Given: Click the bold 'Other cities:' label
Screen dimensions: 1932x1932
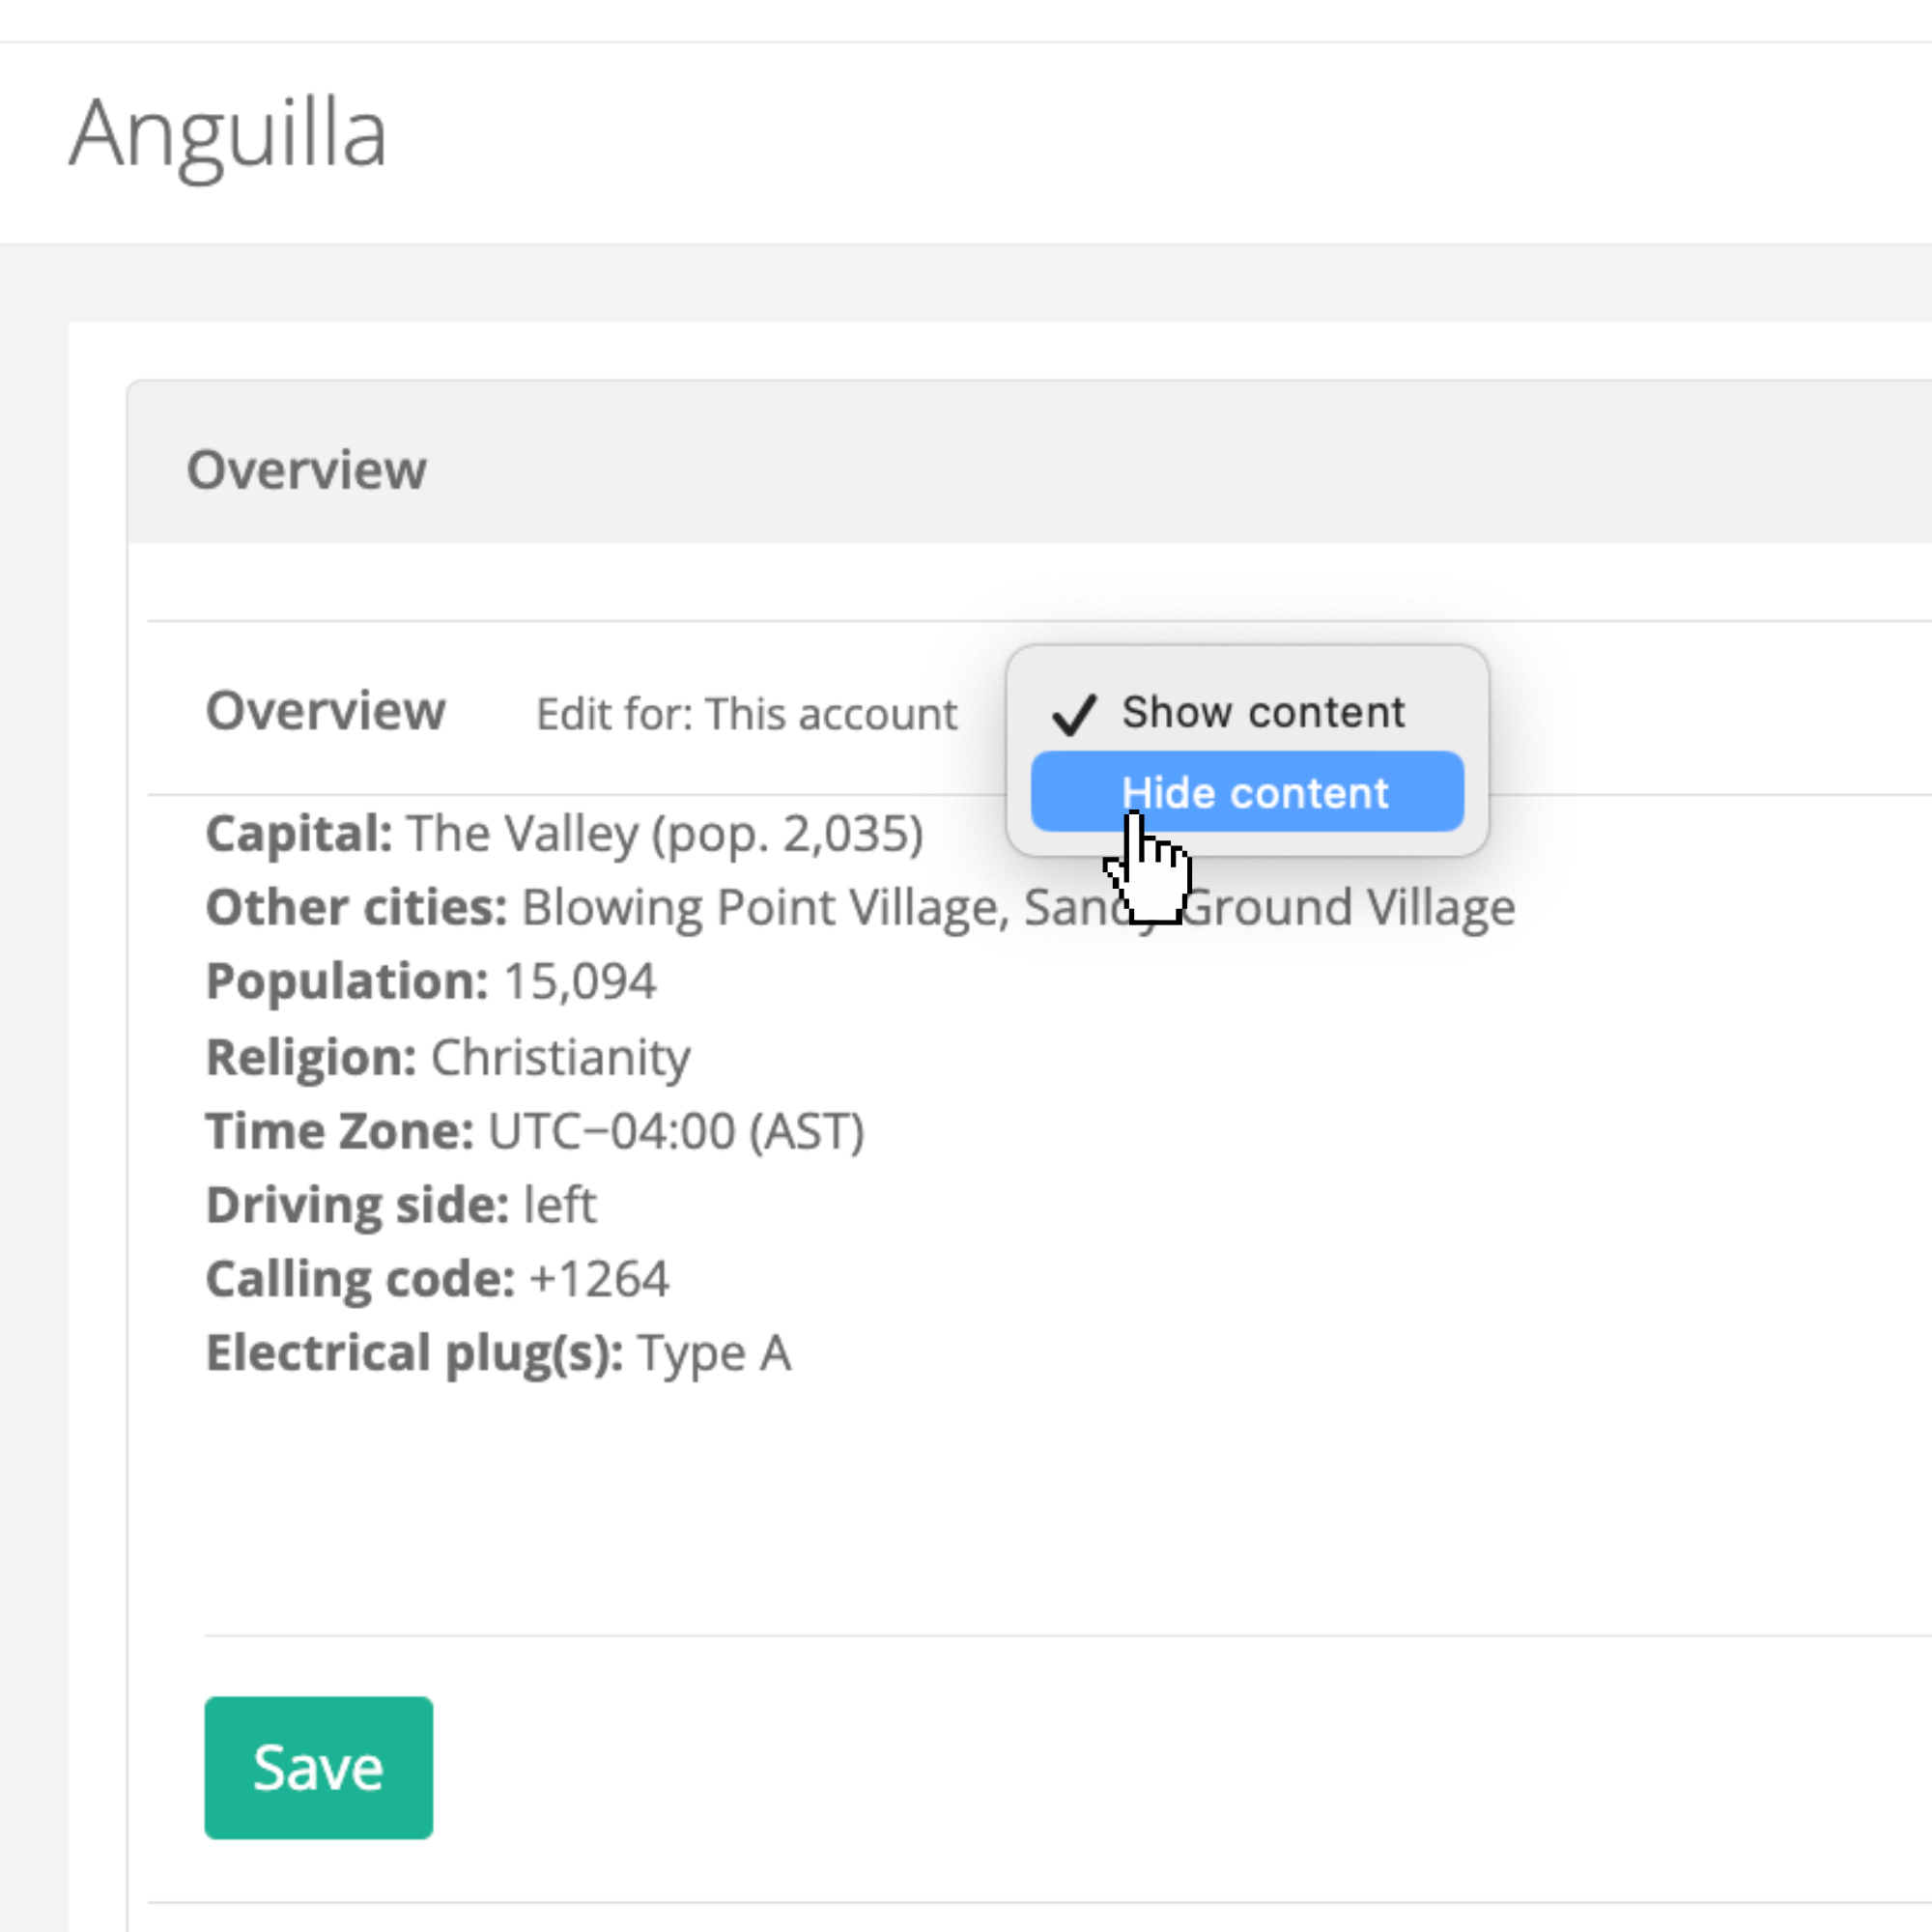Looking at the screenshot, I should tap(356, 908).
